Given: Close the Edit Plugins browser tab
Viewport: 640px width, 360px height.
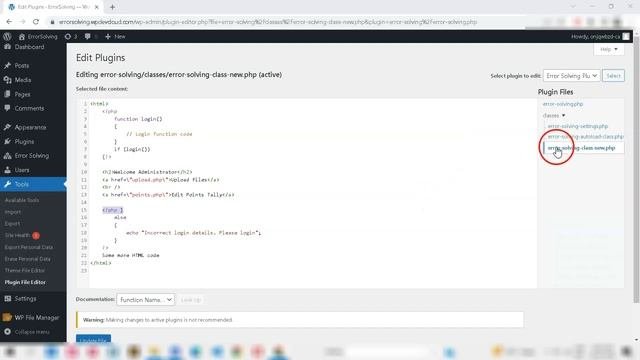Looking at the screenshot, I should pos(97,7).
